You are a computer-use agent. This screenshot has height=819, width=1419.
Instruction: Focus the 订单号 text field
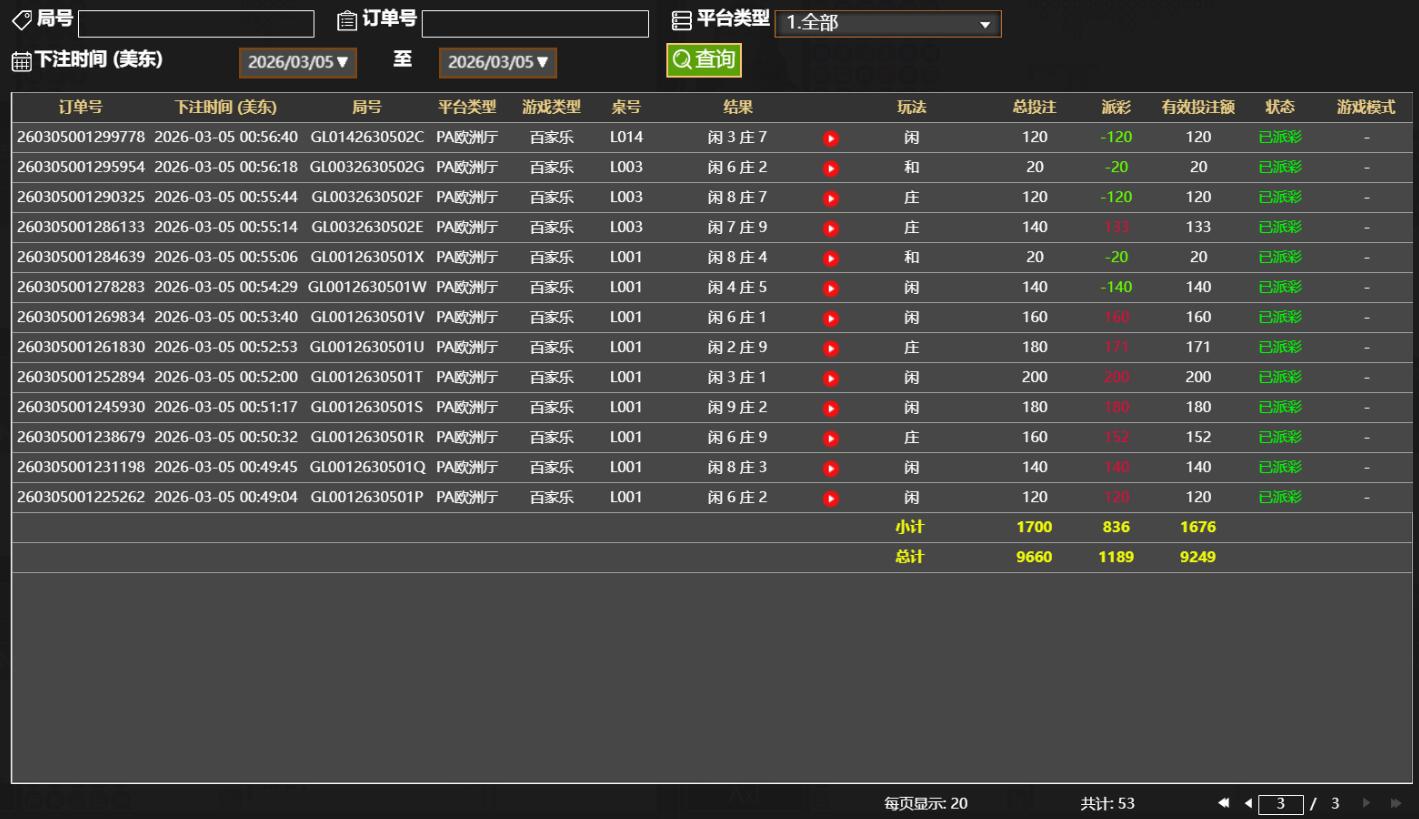click(x=535, y=24)
